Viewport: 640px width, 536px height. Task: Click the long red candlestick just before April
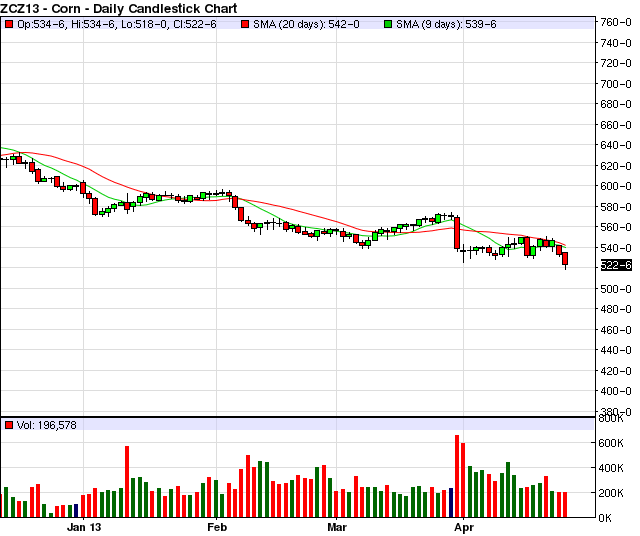click(457, 233)
